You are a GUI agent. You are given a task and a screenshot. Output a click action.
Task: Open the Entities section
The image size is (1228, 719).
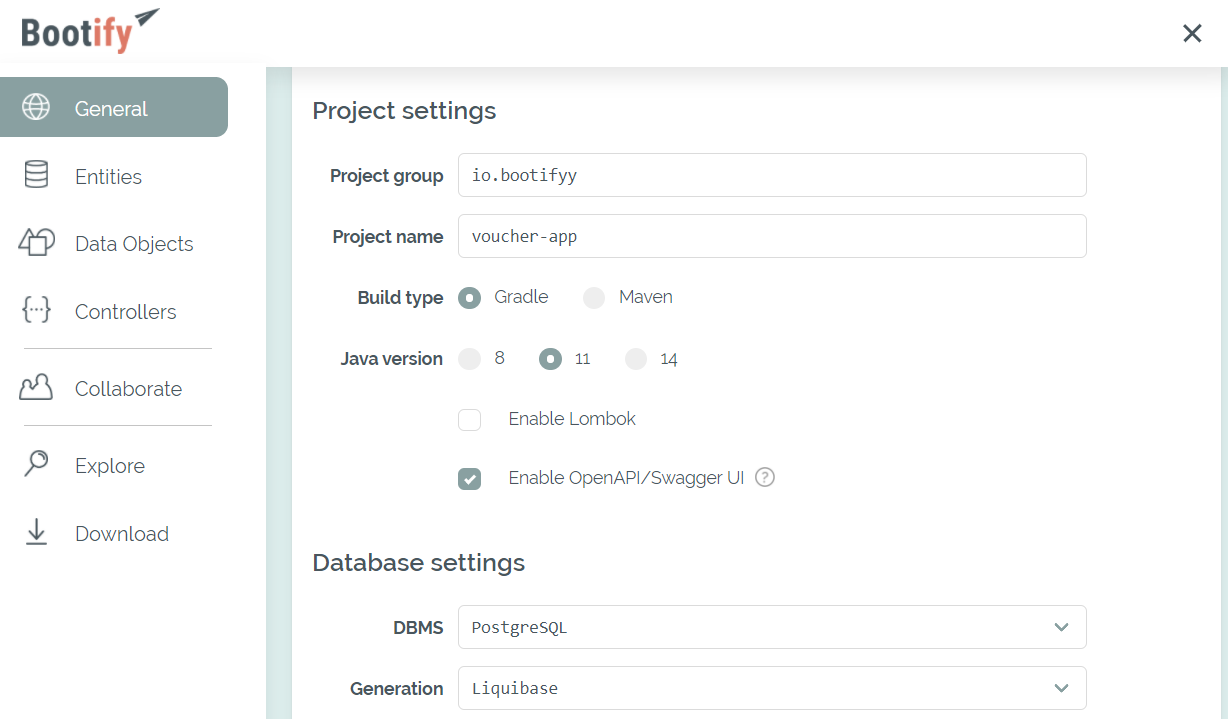point(108,177)
